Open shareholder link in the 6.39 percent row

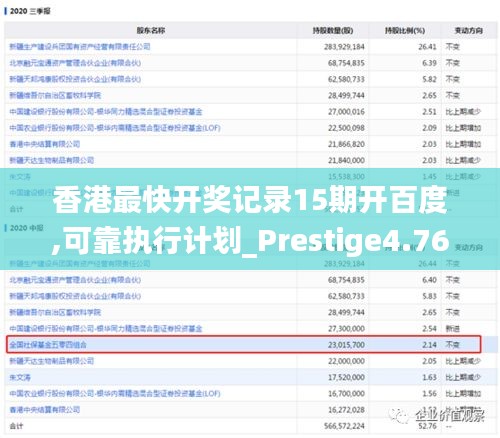click(x=75, y=63)
